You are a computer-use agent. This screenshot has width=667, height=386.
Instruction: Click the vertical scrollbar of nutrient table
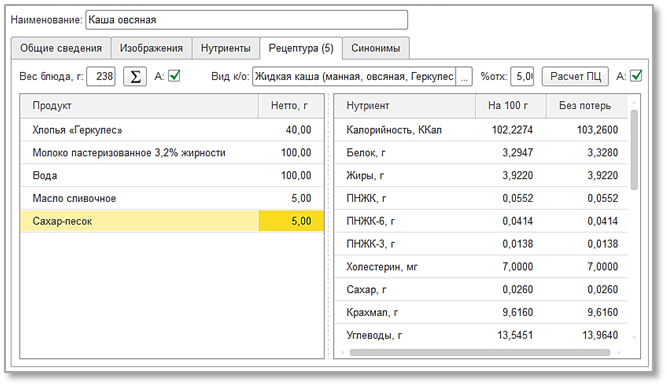(634, 150)
